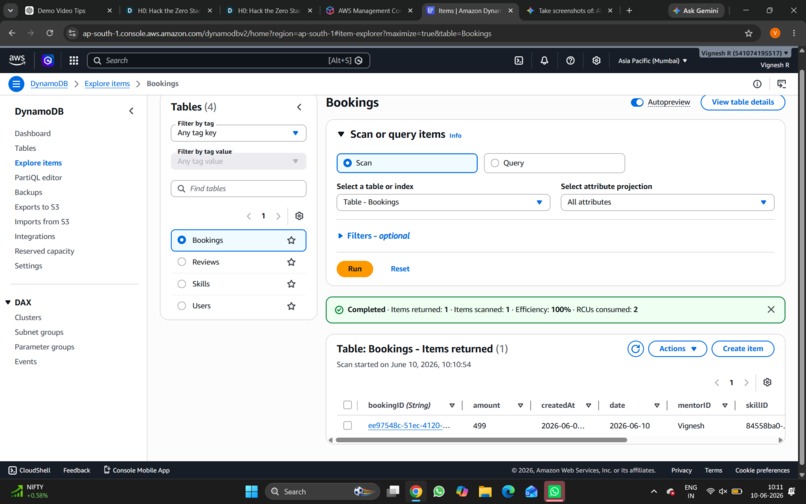Select the Users table radio button
806x504 pixels.
click(181, 306)
